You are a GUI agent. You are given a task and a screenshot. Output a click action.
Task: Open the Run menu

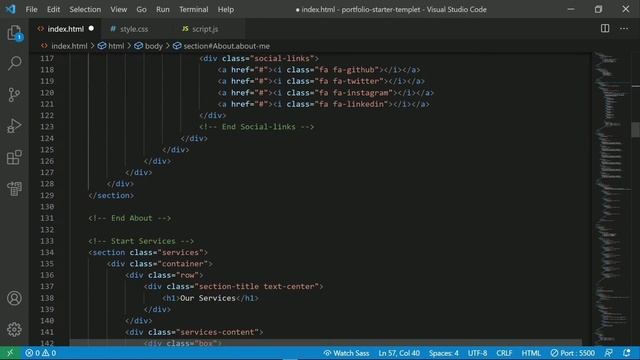pos(162,9)
